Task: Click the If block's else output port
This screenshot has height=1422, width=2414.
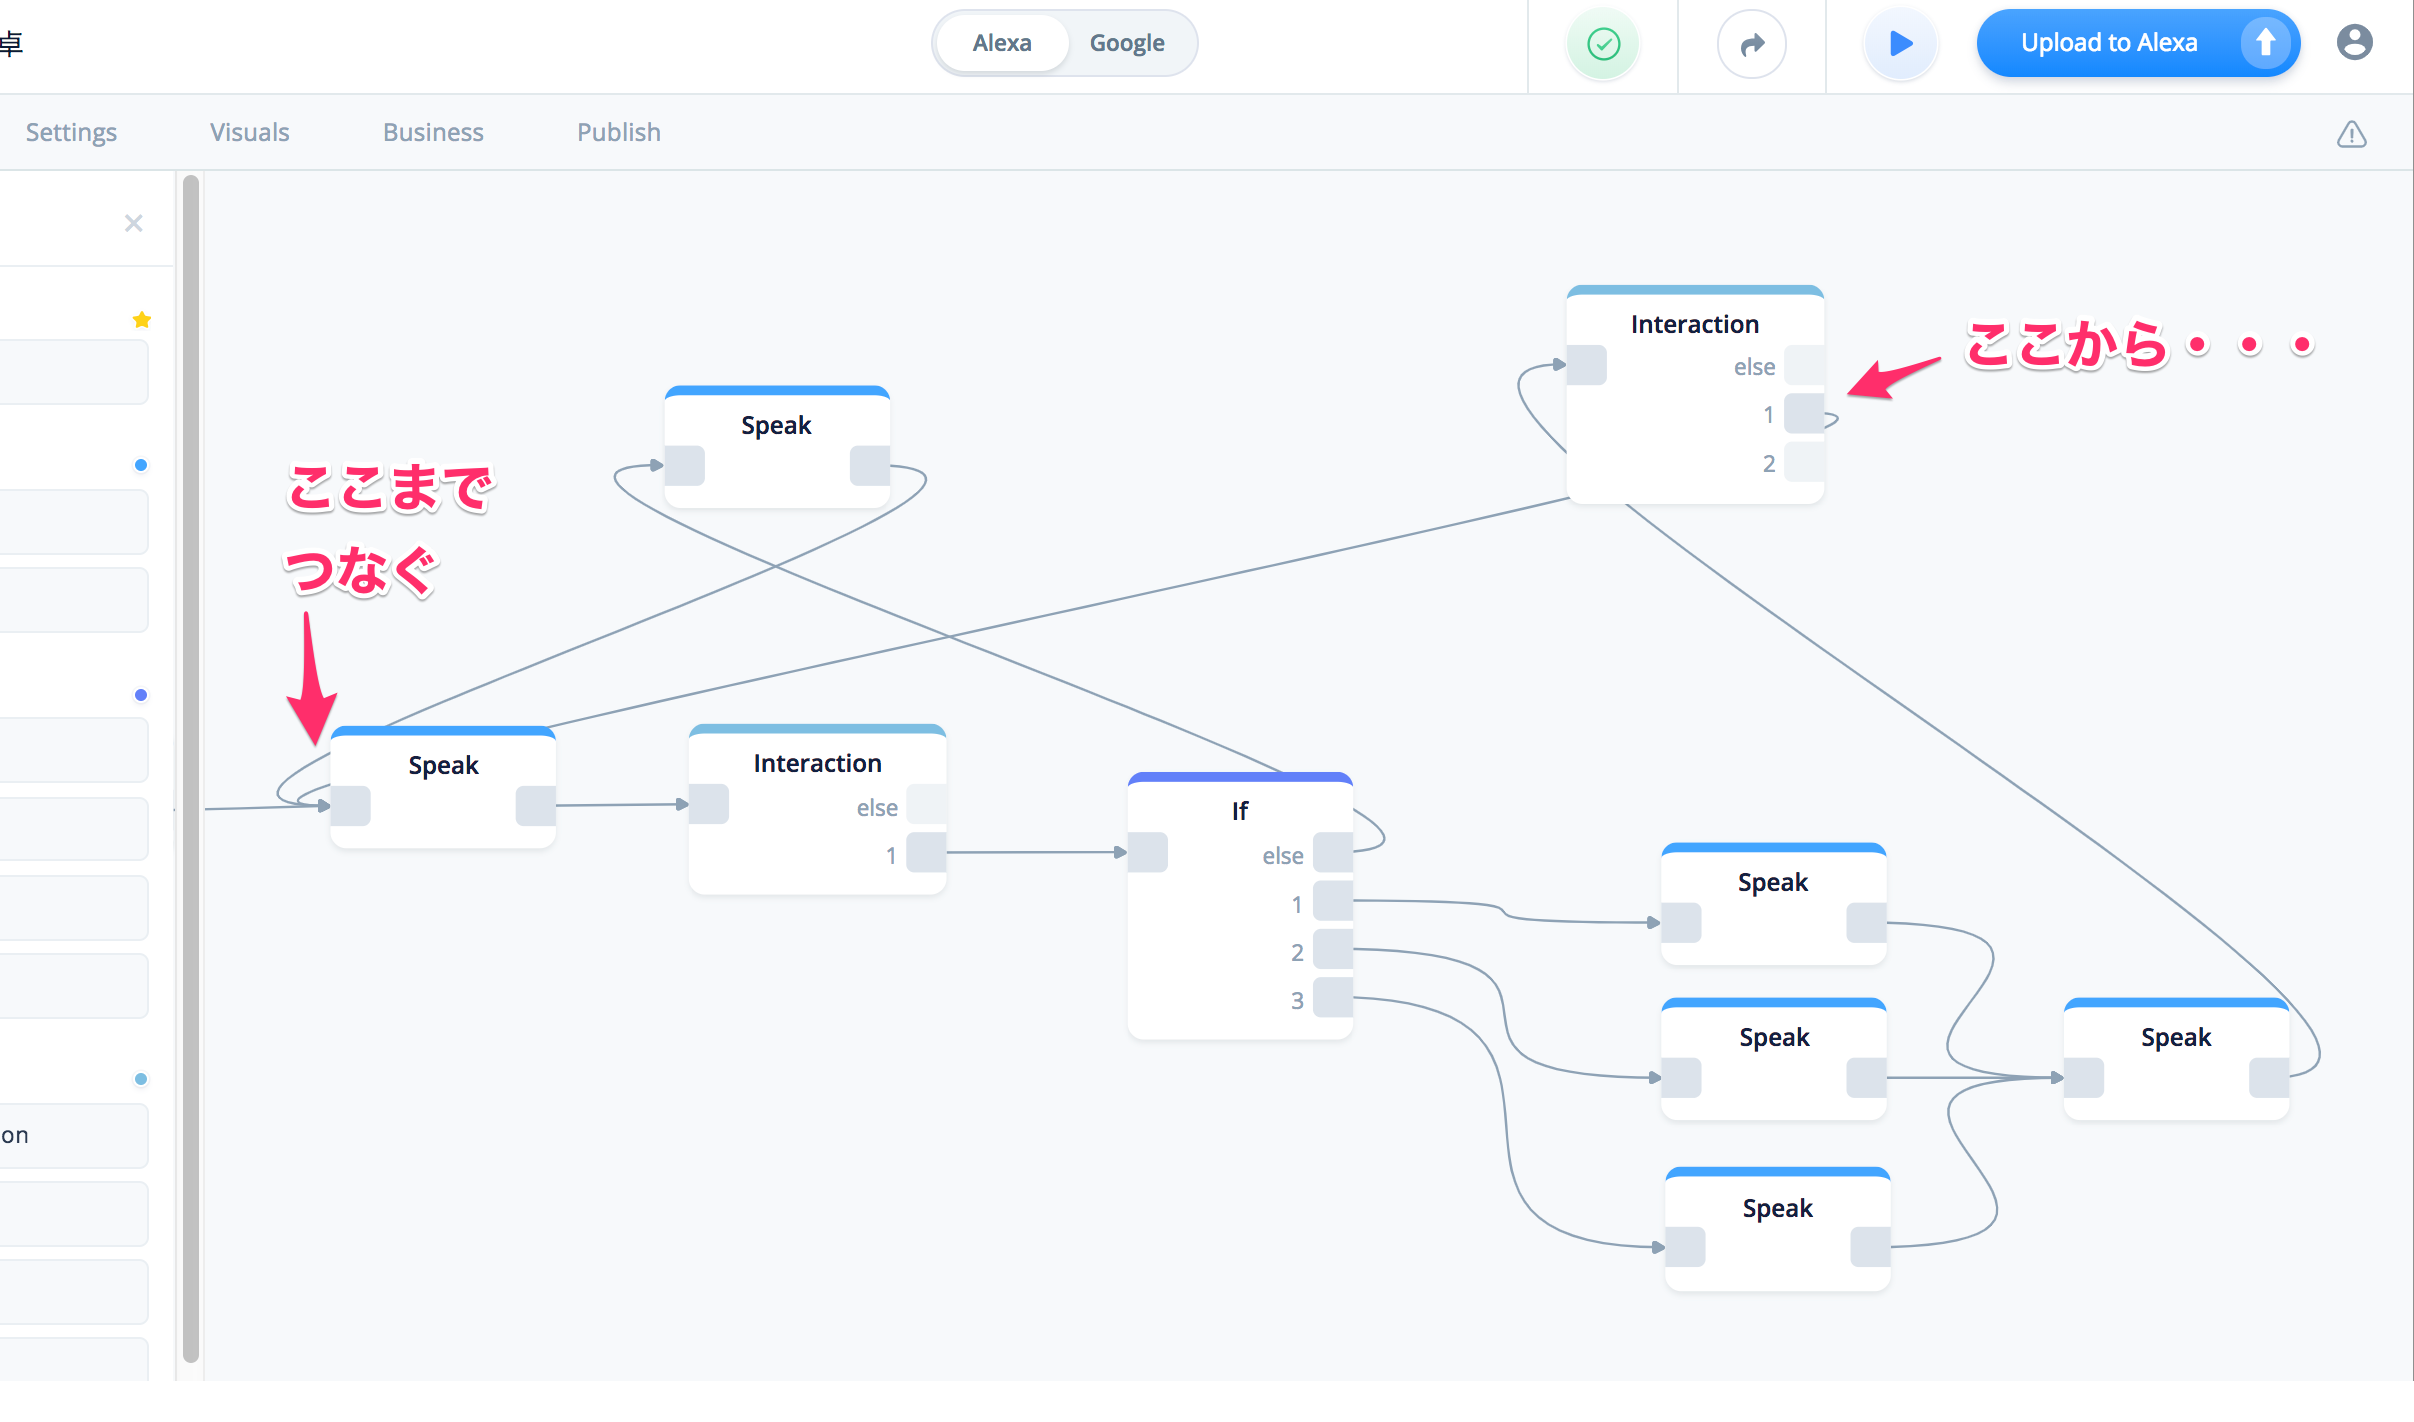Action: [x=1332, y=853]
